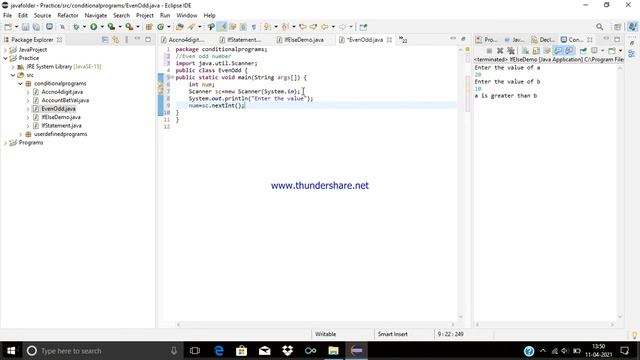Toggle Scroll Lock in Console
640x360 pixels.
coord(536,51)
